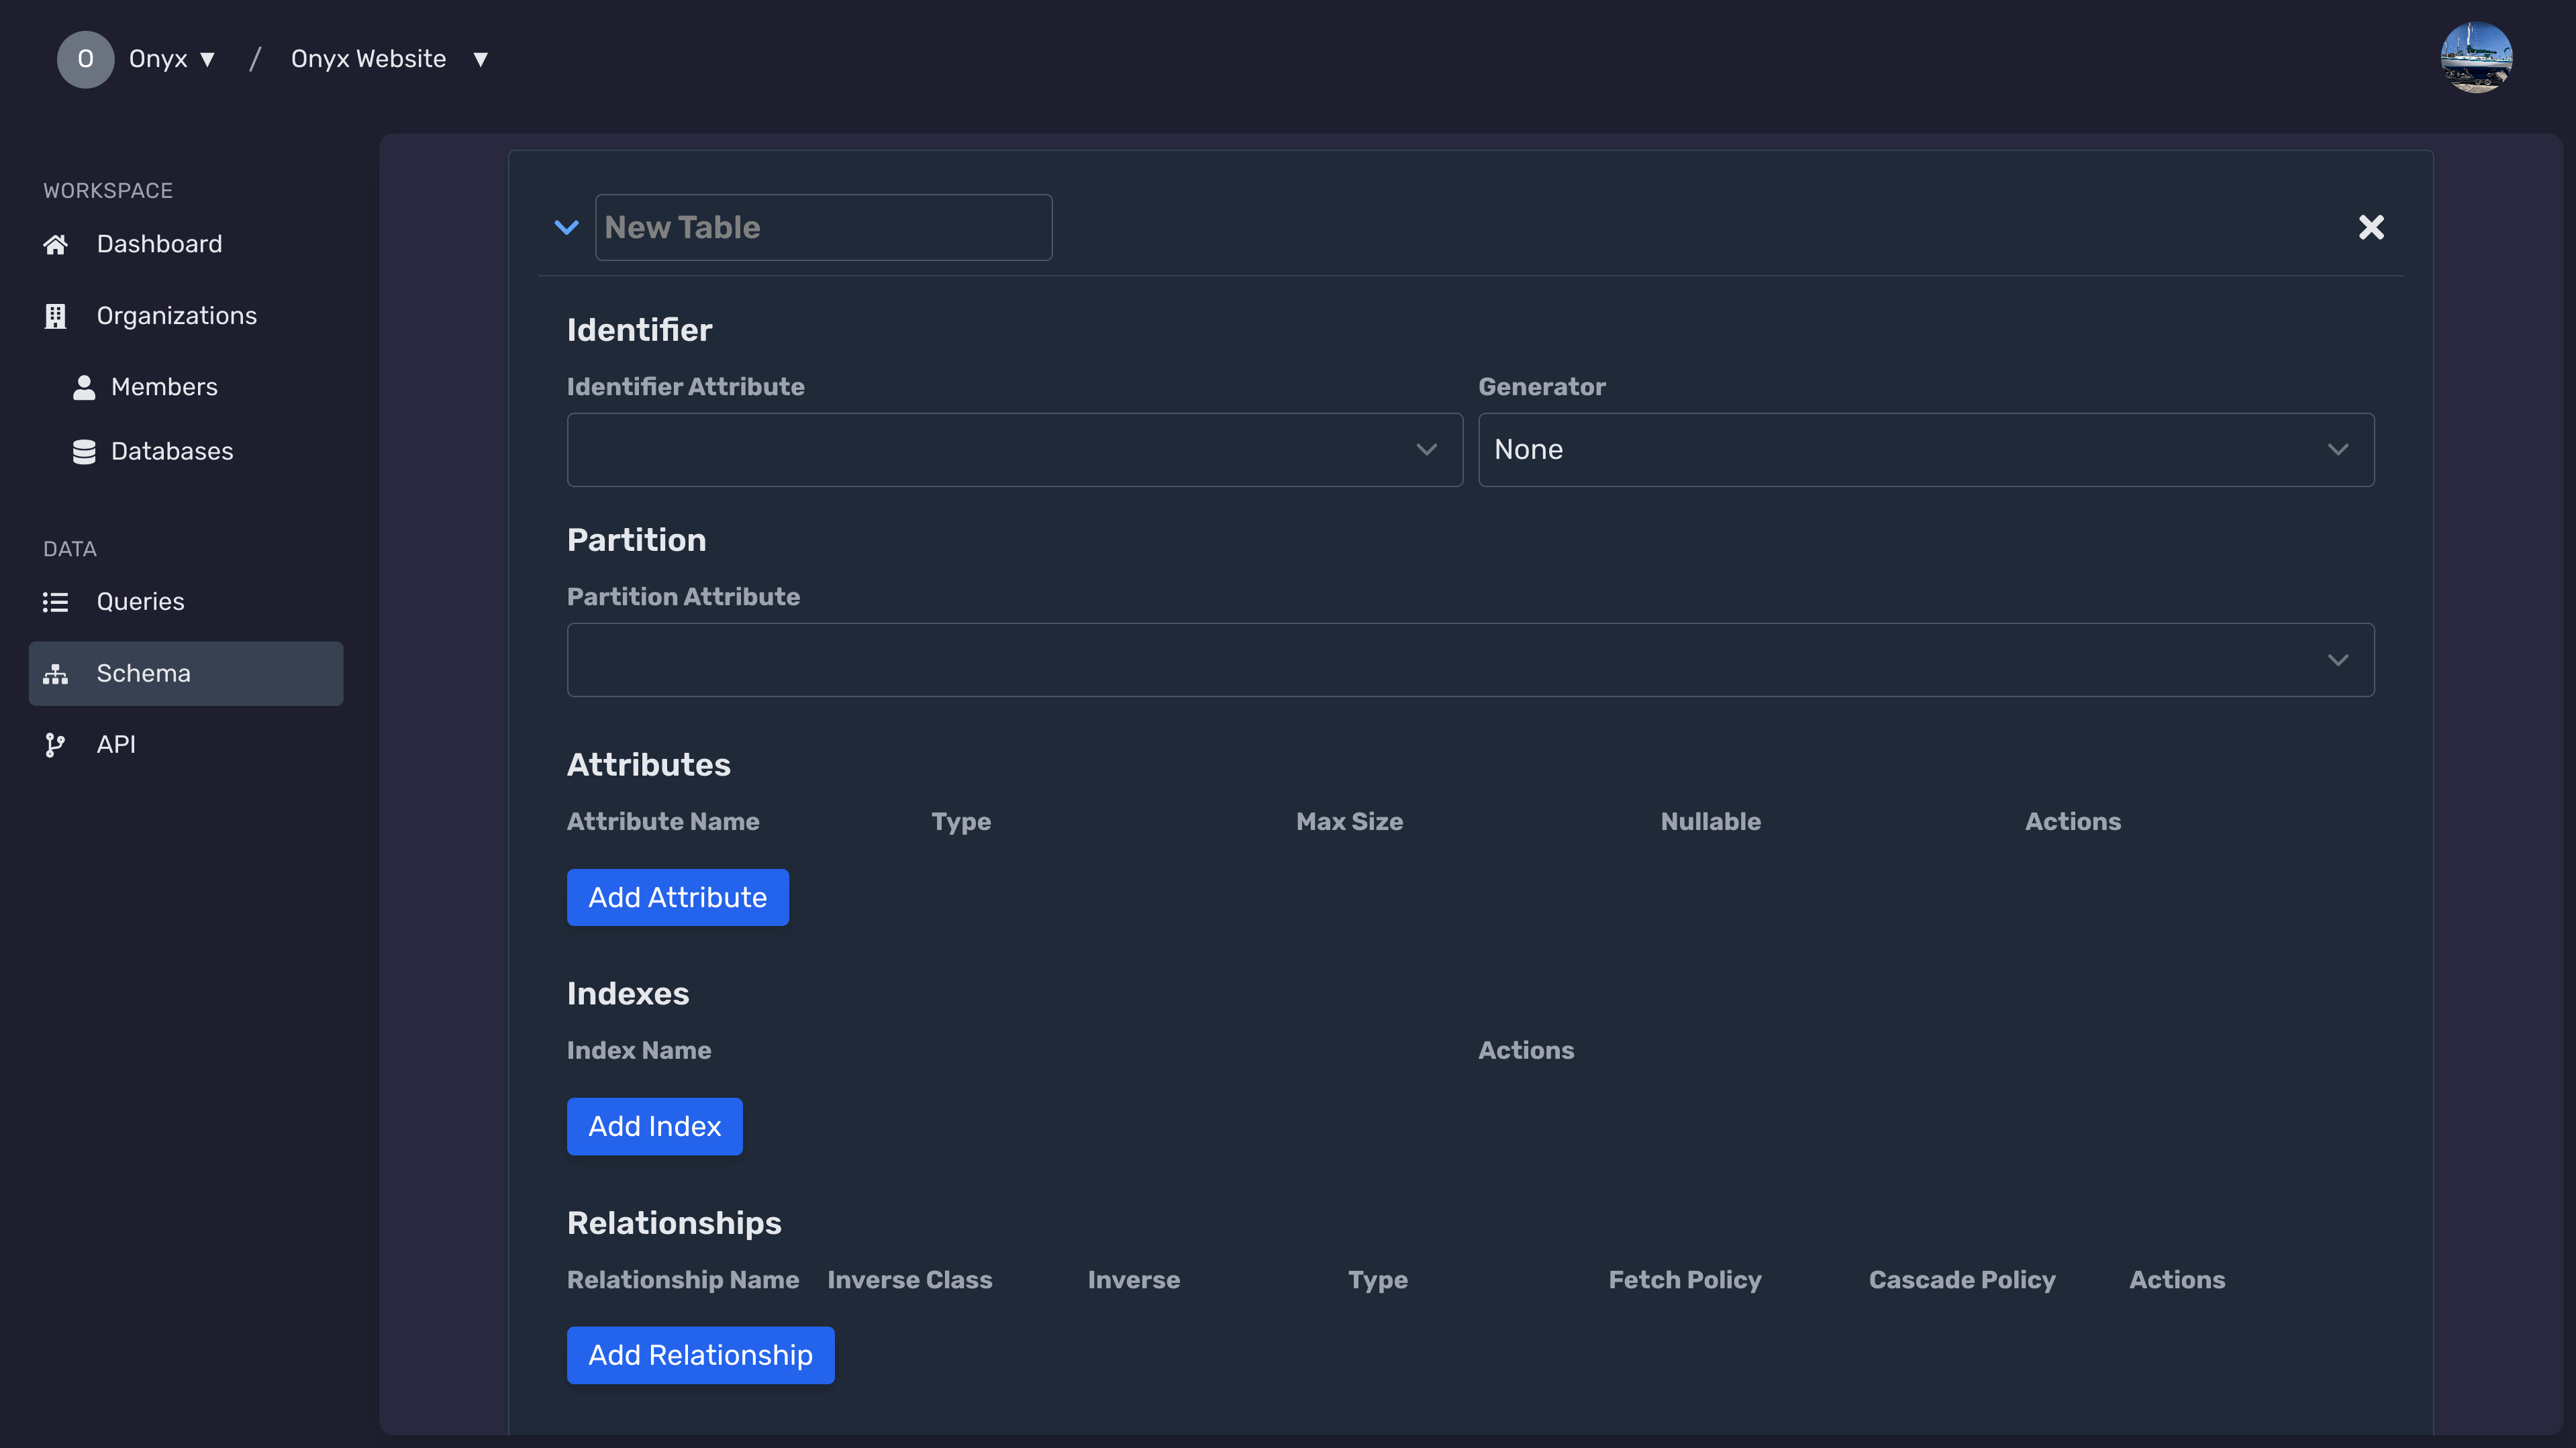The height and width of the screenshot is (1448, 2576).
Task: Click Add Index button
Action: tap(654, 1126)
